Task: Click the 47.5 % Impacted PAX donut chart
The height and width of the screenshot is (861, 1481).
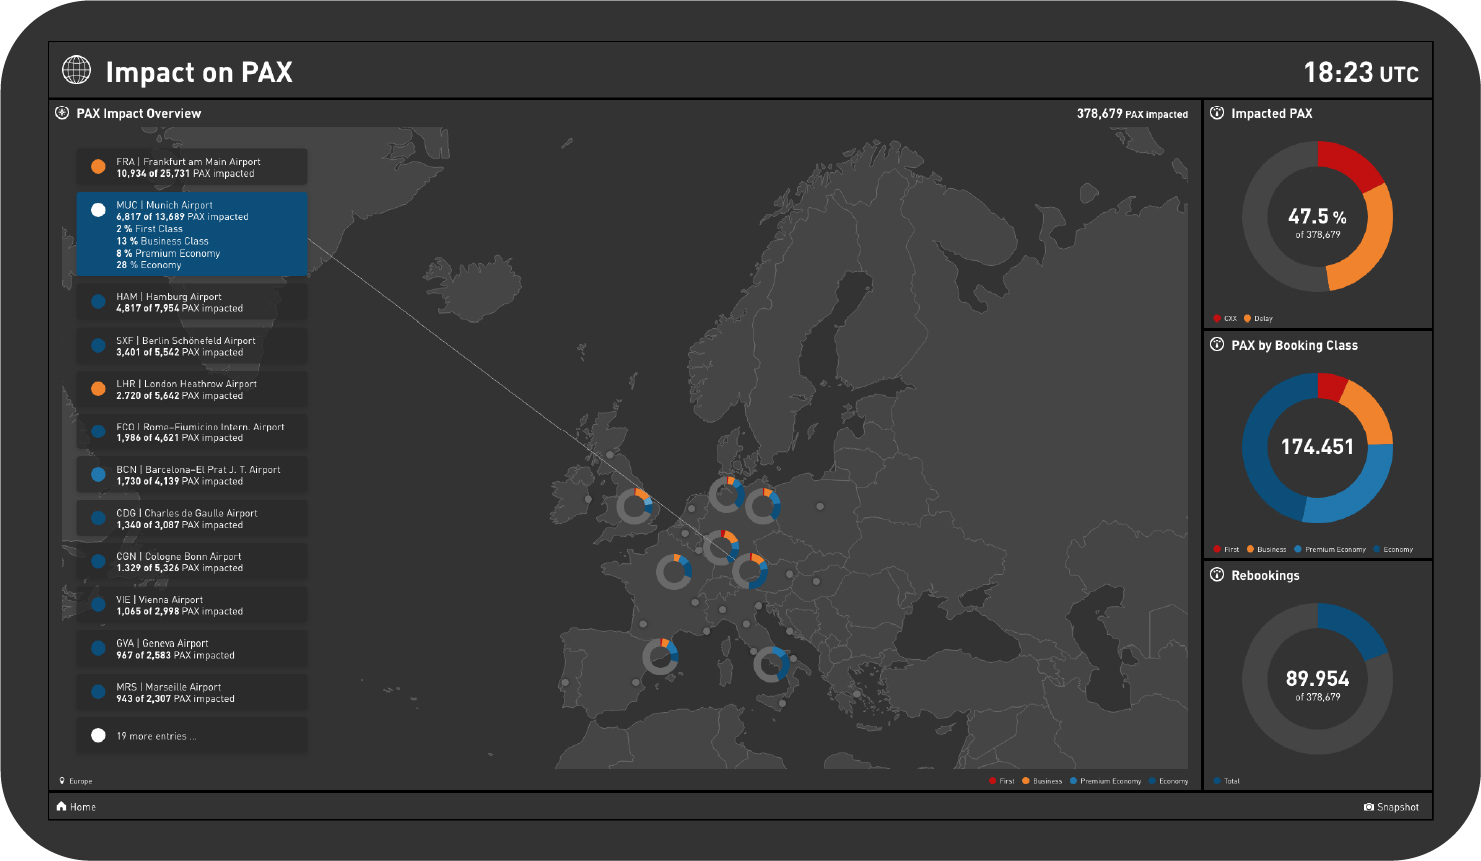Action: tap(1317, 216)
